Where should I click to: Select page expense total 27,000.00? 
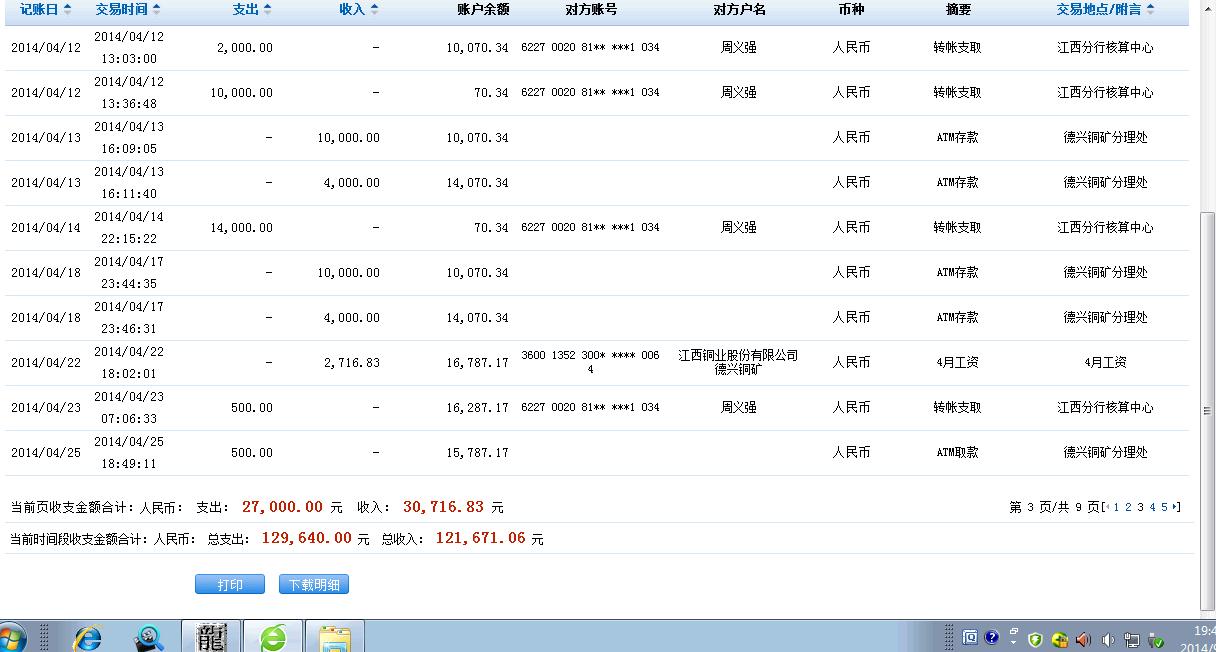tap(282, 507)
